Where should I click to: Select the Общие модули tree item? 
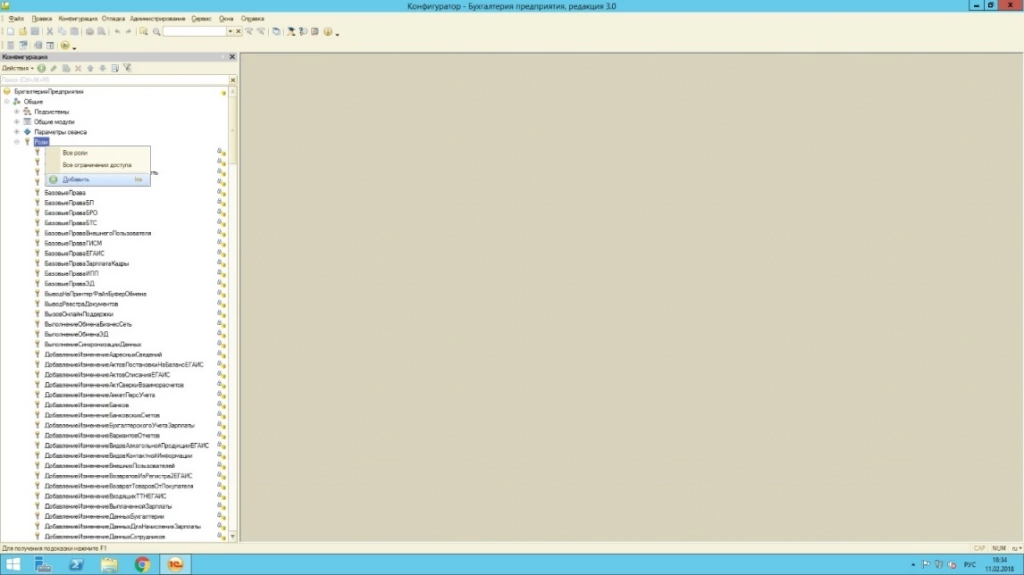[54, 122]
